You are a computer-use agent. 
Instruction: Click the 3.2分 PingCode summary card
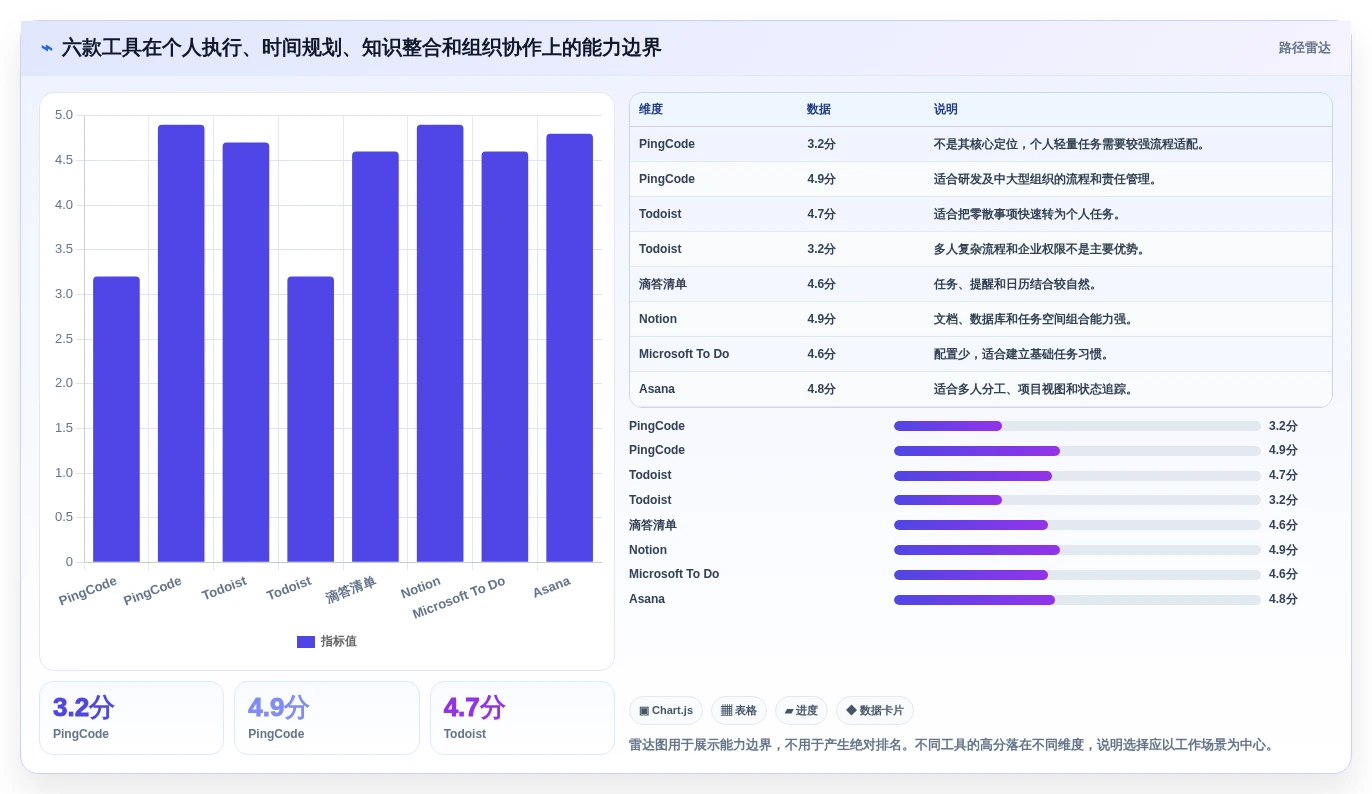coord(131,718)
